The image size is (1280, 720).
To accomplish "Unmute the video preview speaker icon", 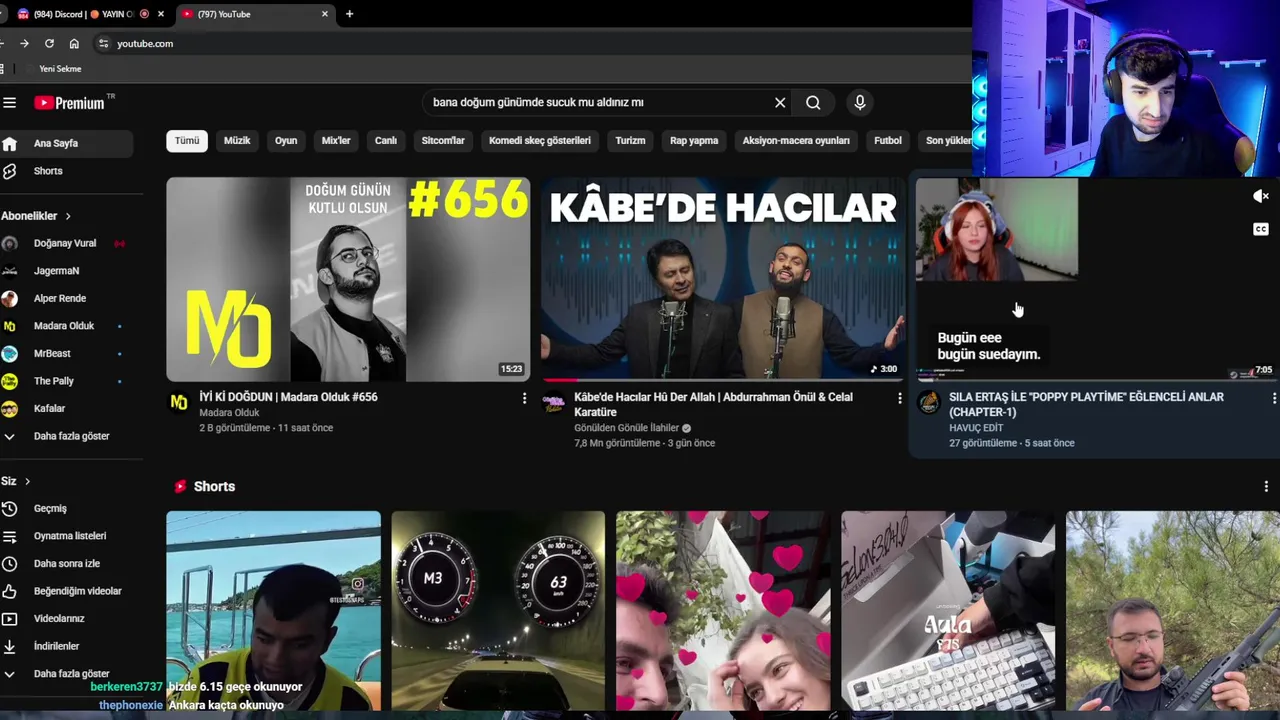I will point(1261,196).
